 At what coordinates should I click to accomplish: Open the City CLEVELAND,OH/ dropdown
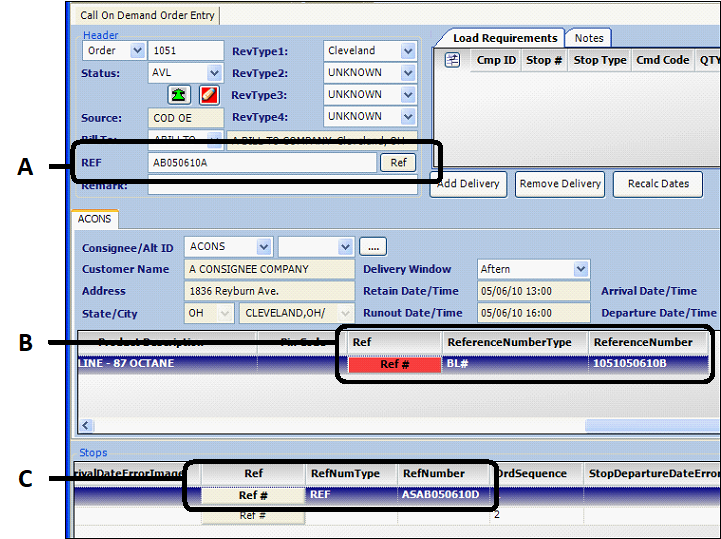[345, 313]
